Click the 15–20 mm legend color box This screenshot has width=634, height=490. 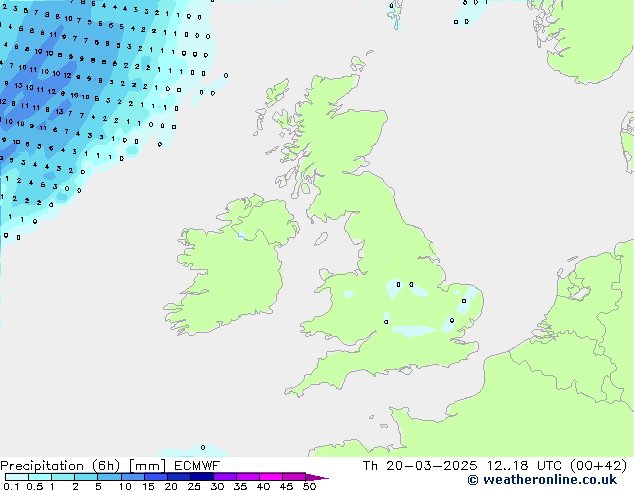(156, 477)
